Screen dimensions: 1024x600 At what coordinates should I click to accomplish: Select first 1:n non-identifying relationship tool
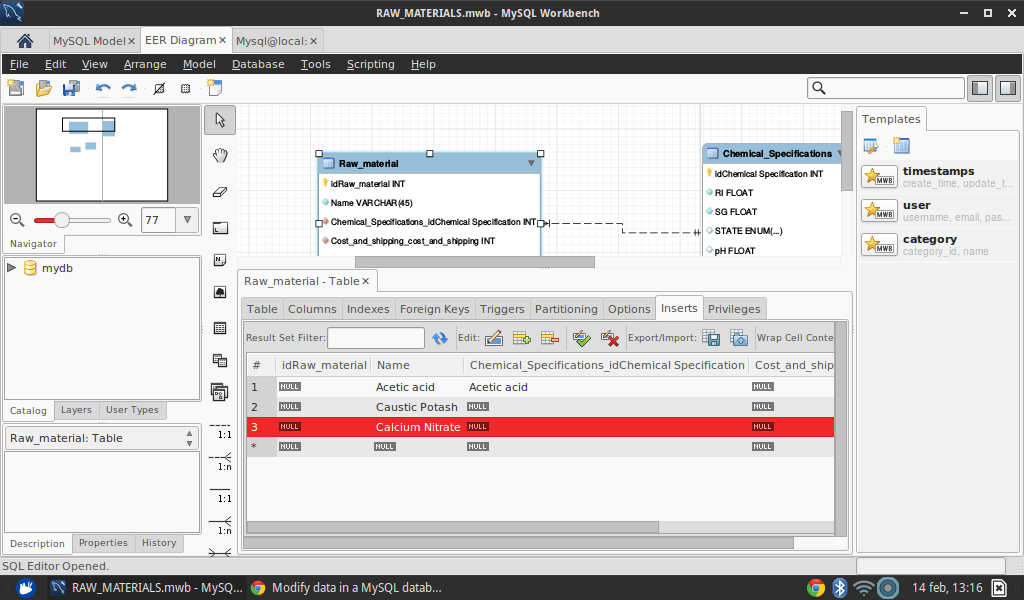point(220,462)
